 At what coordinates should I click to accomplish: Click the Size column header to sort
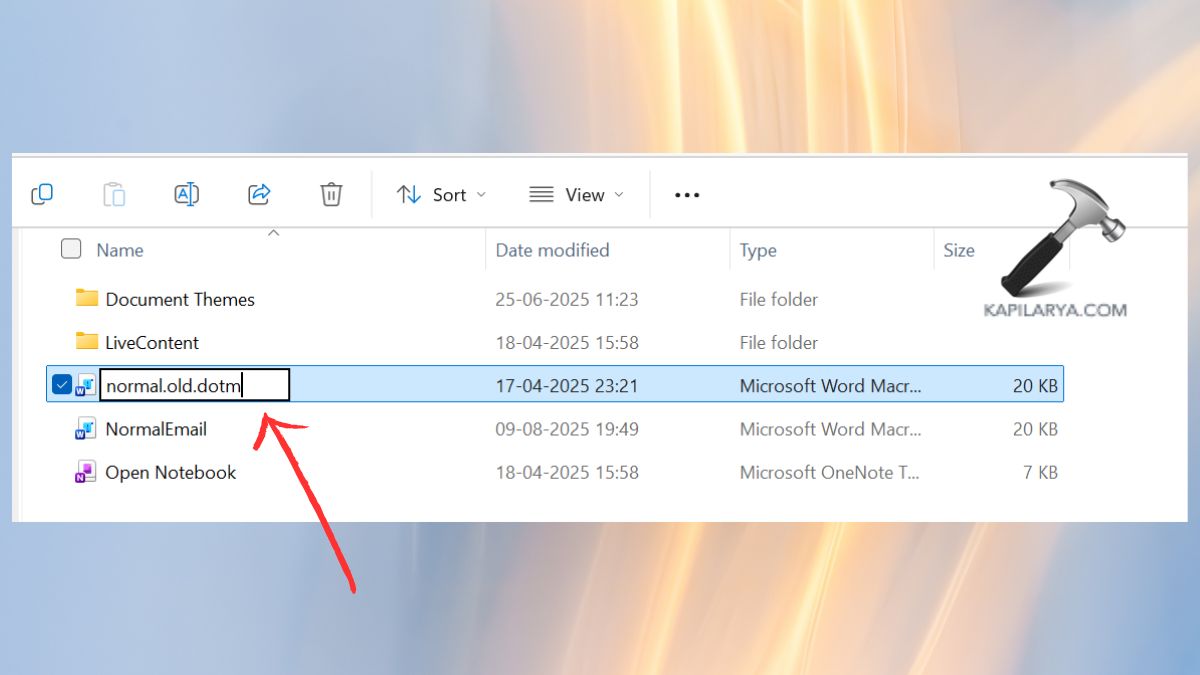point(959,250)
